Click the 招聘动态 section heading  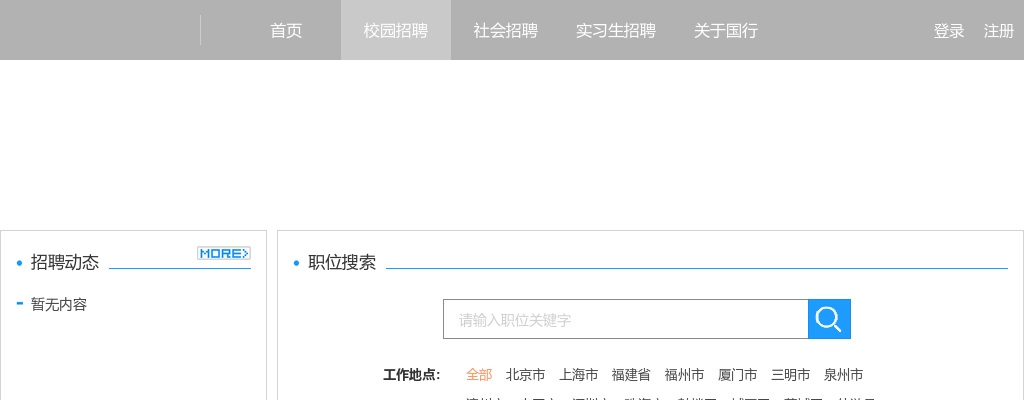coord(65,262)
